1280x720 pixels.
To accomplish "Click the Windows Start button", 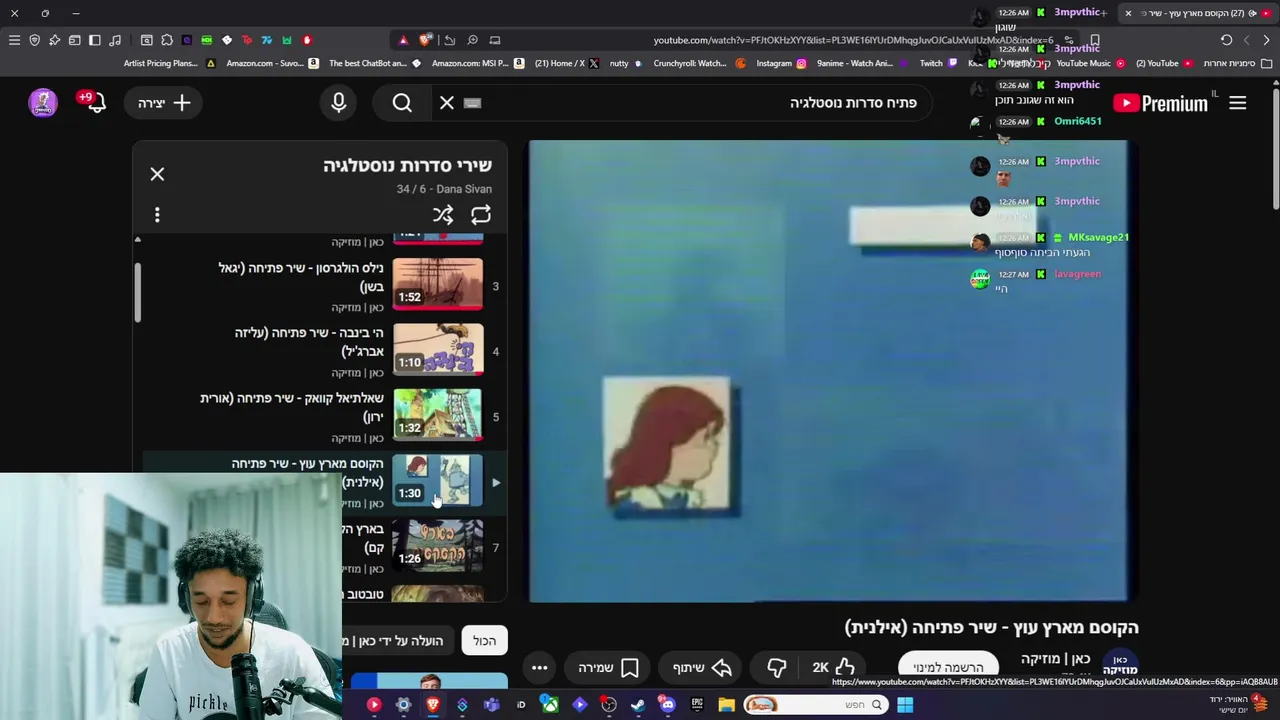I will (x=904, y=705).
